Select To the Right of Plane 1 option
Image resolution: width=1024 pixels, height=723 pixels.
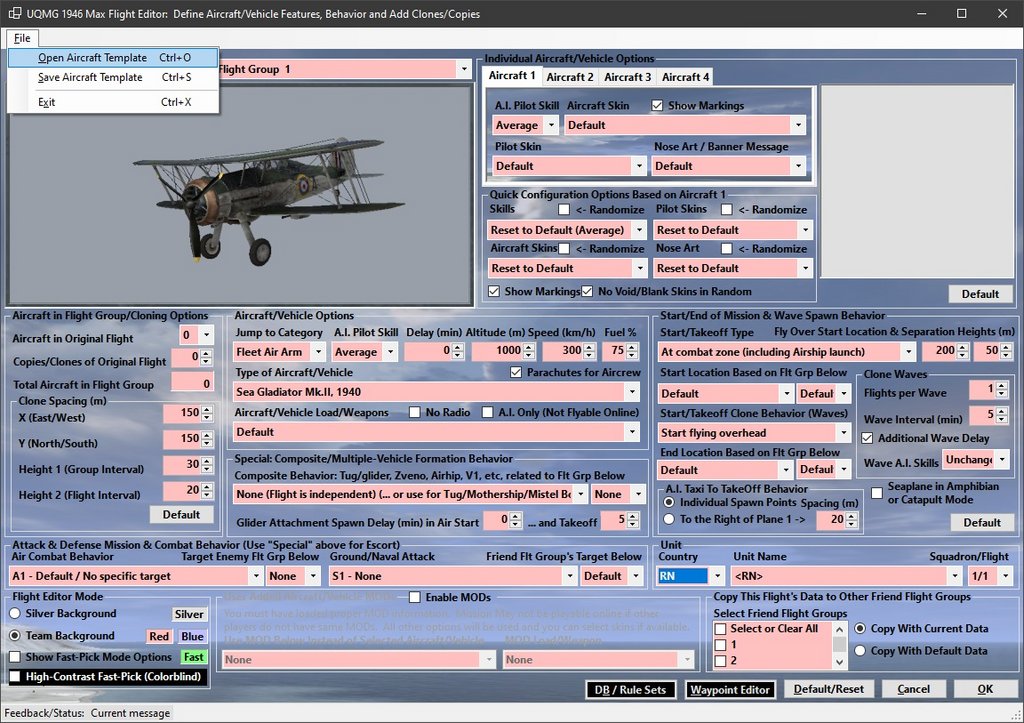coord(669,519)
